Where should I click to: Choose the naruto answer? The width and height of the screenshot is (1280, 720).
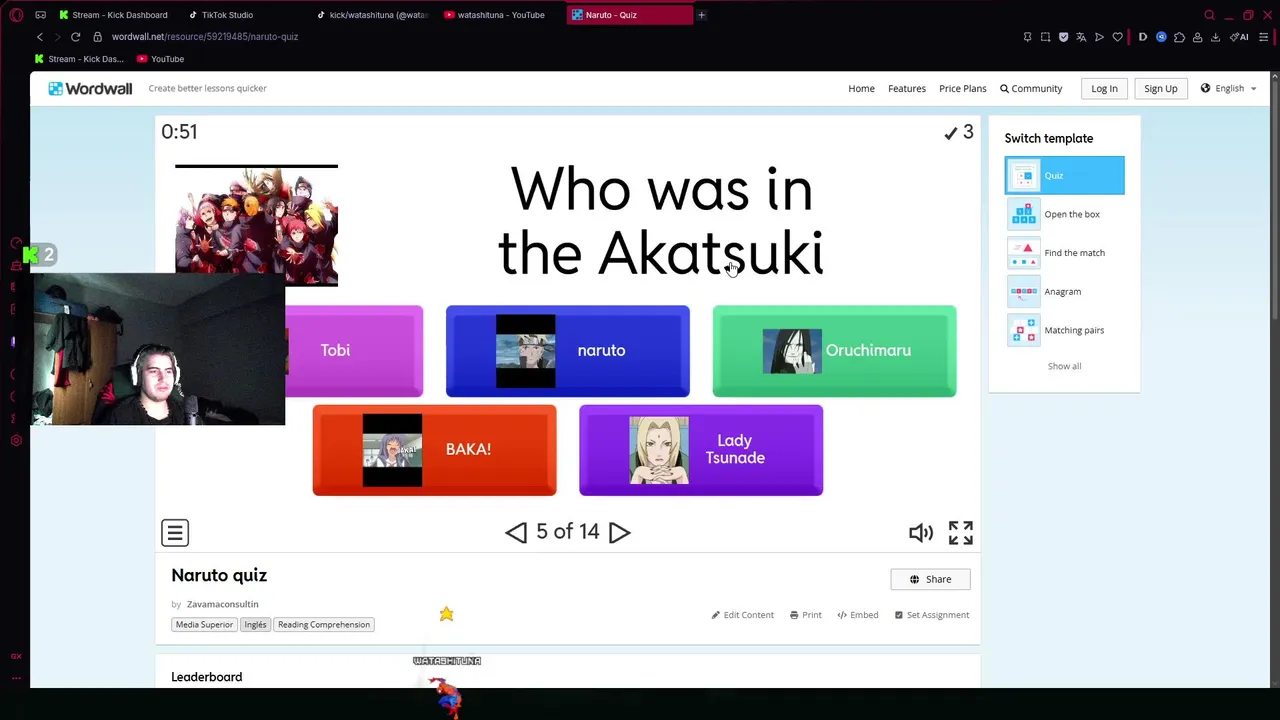pyautogui.click(x=567, y=351)
